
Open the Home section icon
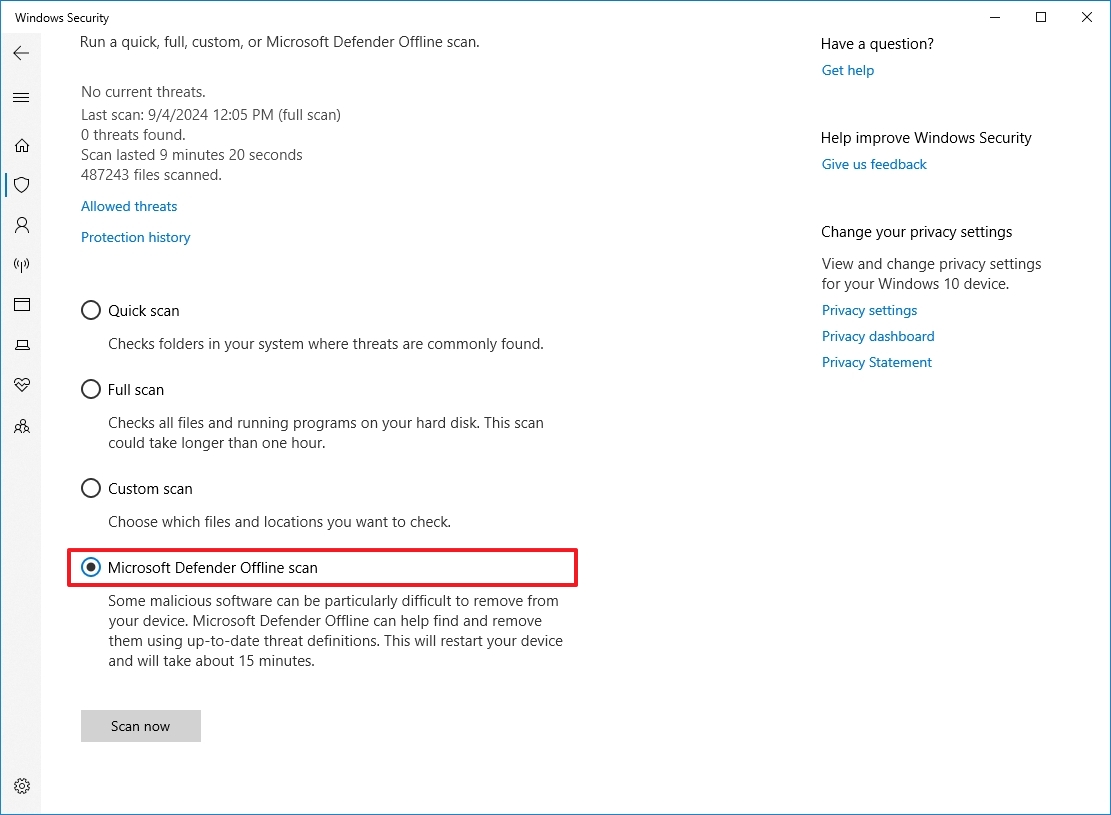[22, 145]
